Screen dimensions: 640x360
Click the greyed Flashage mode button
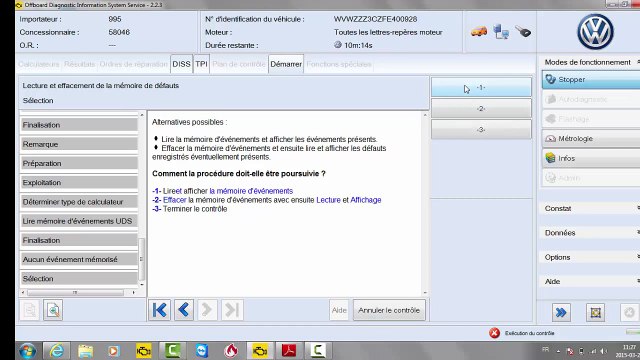591,119
